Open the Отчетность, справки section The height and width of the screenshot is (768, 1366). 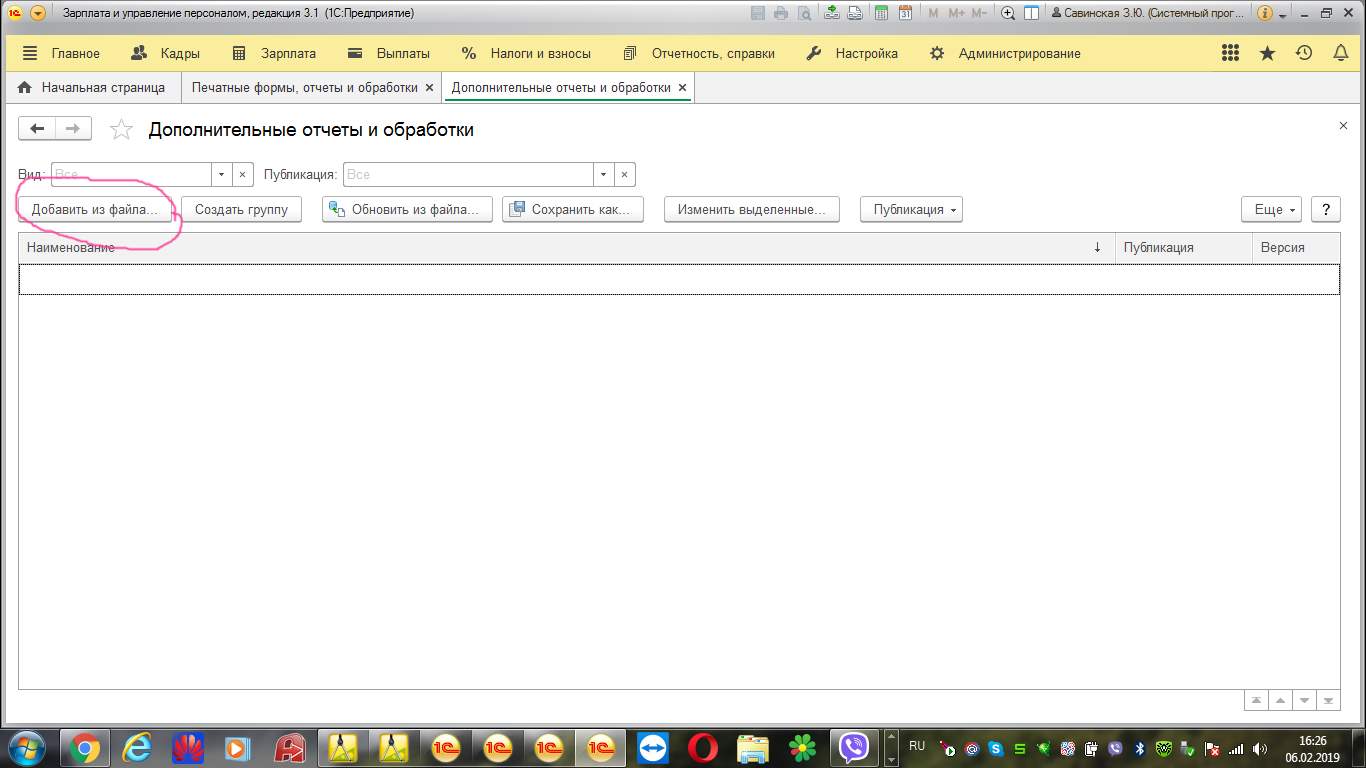tap(698, 54)
